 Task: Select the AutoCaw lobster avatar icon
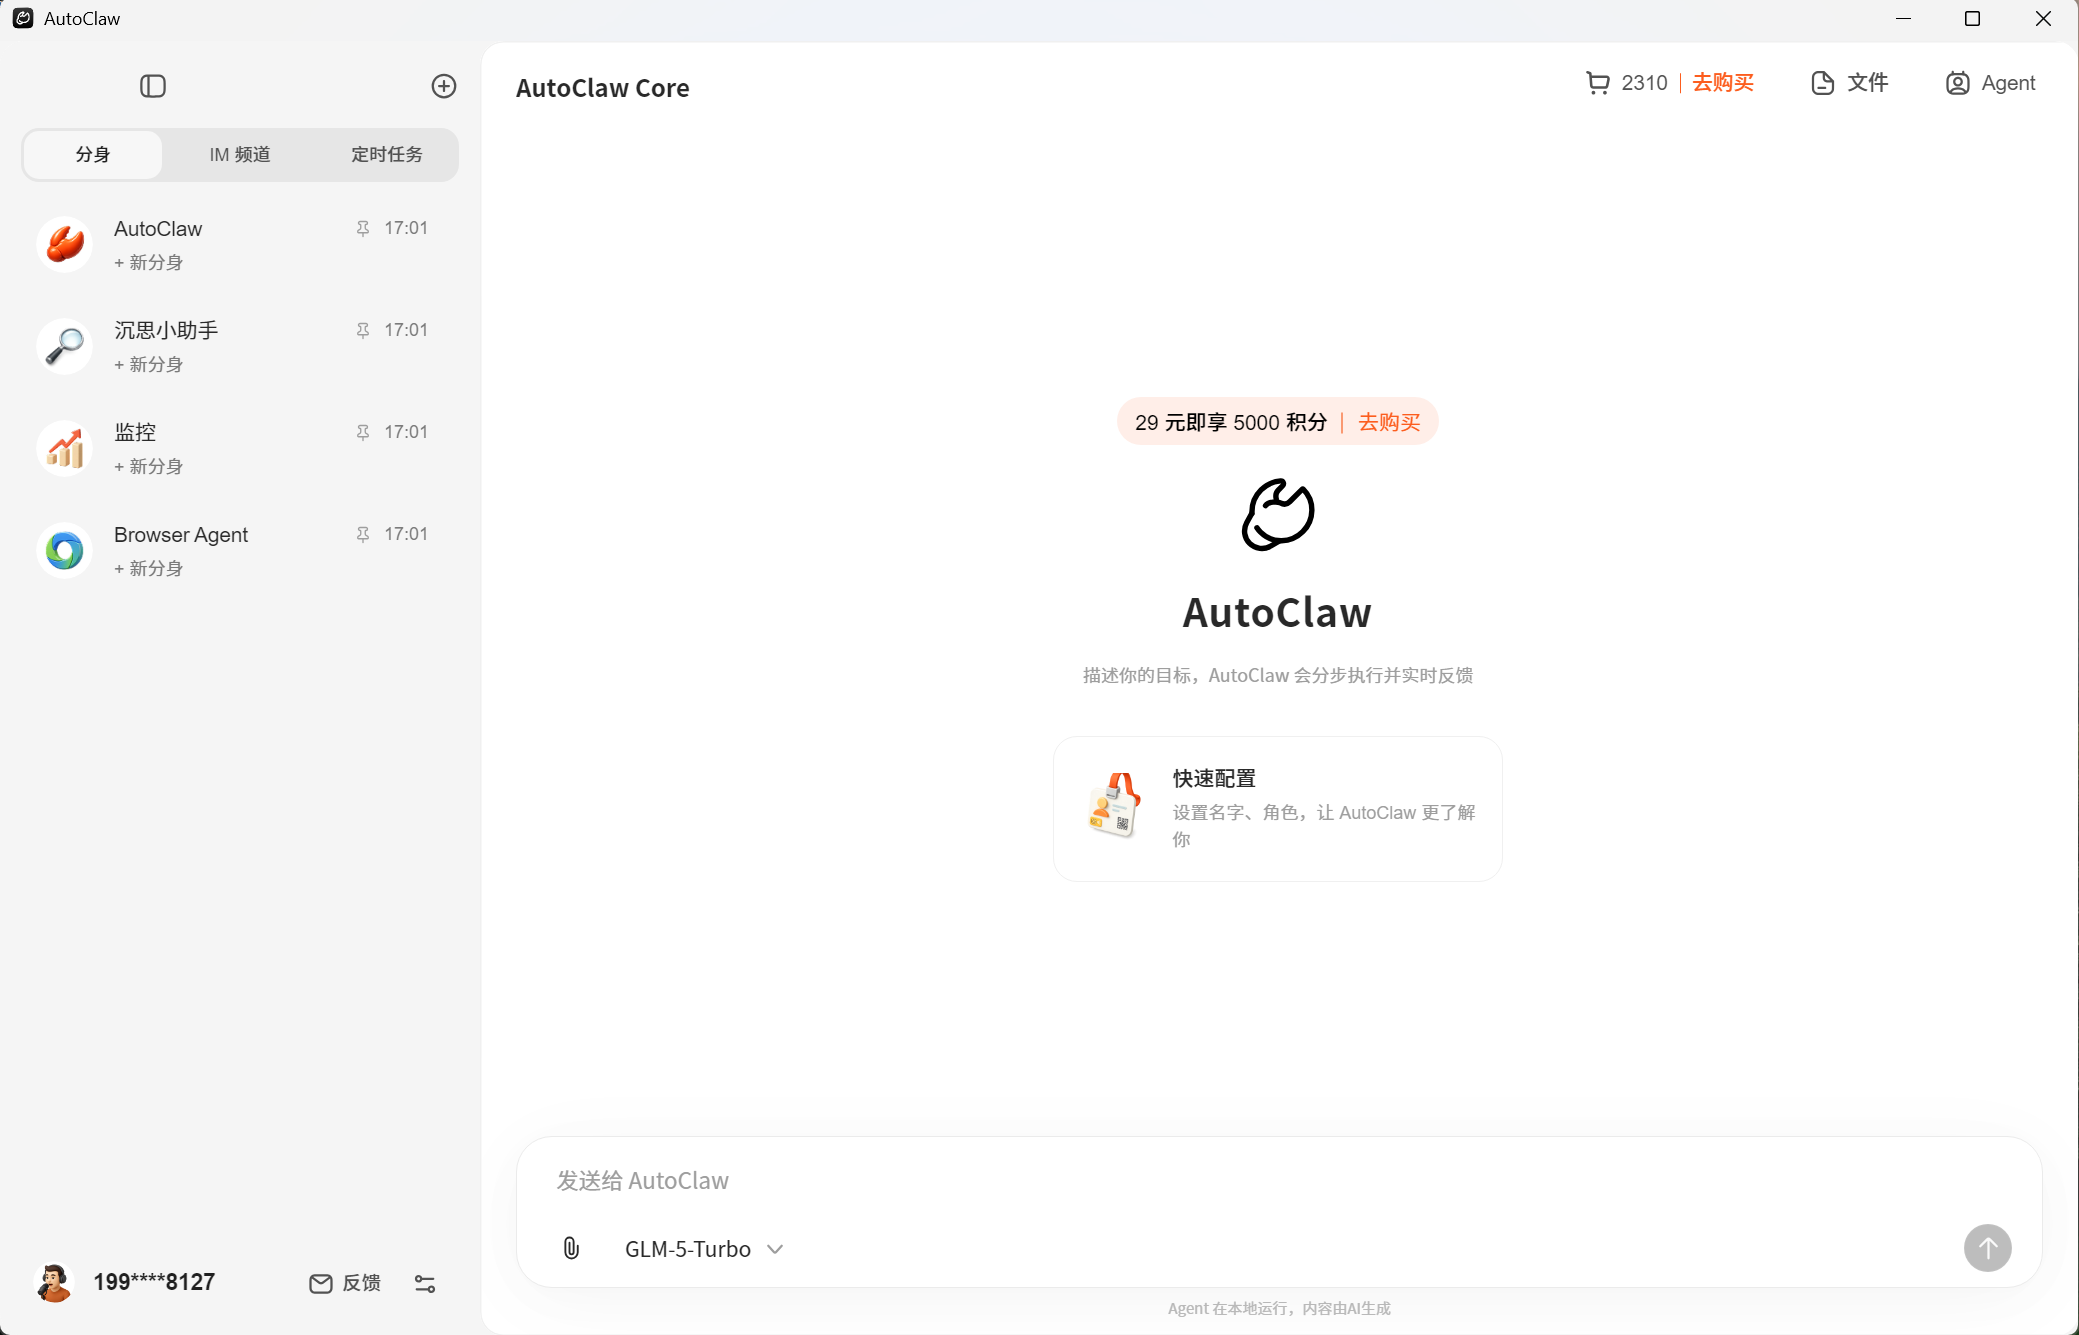(x=65, y=244)
